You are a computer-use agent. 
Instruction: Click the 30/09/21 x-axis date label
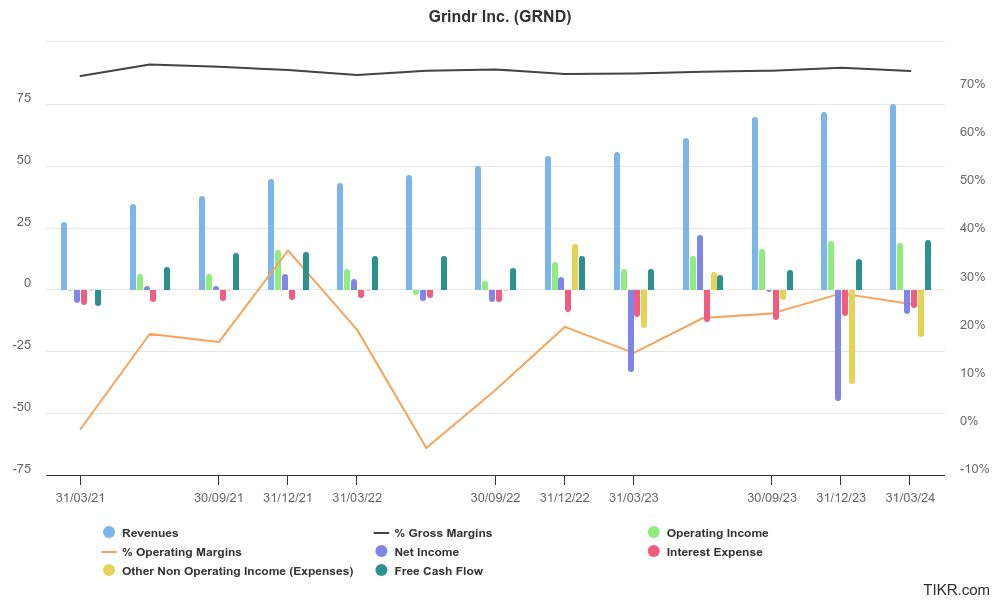click(x=219, y=498)
